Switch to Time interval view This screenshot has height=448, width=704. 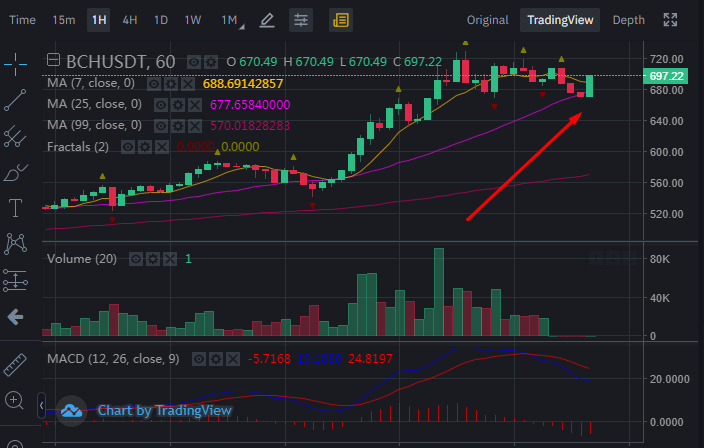[22, 20]
